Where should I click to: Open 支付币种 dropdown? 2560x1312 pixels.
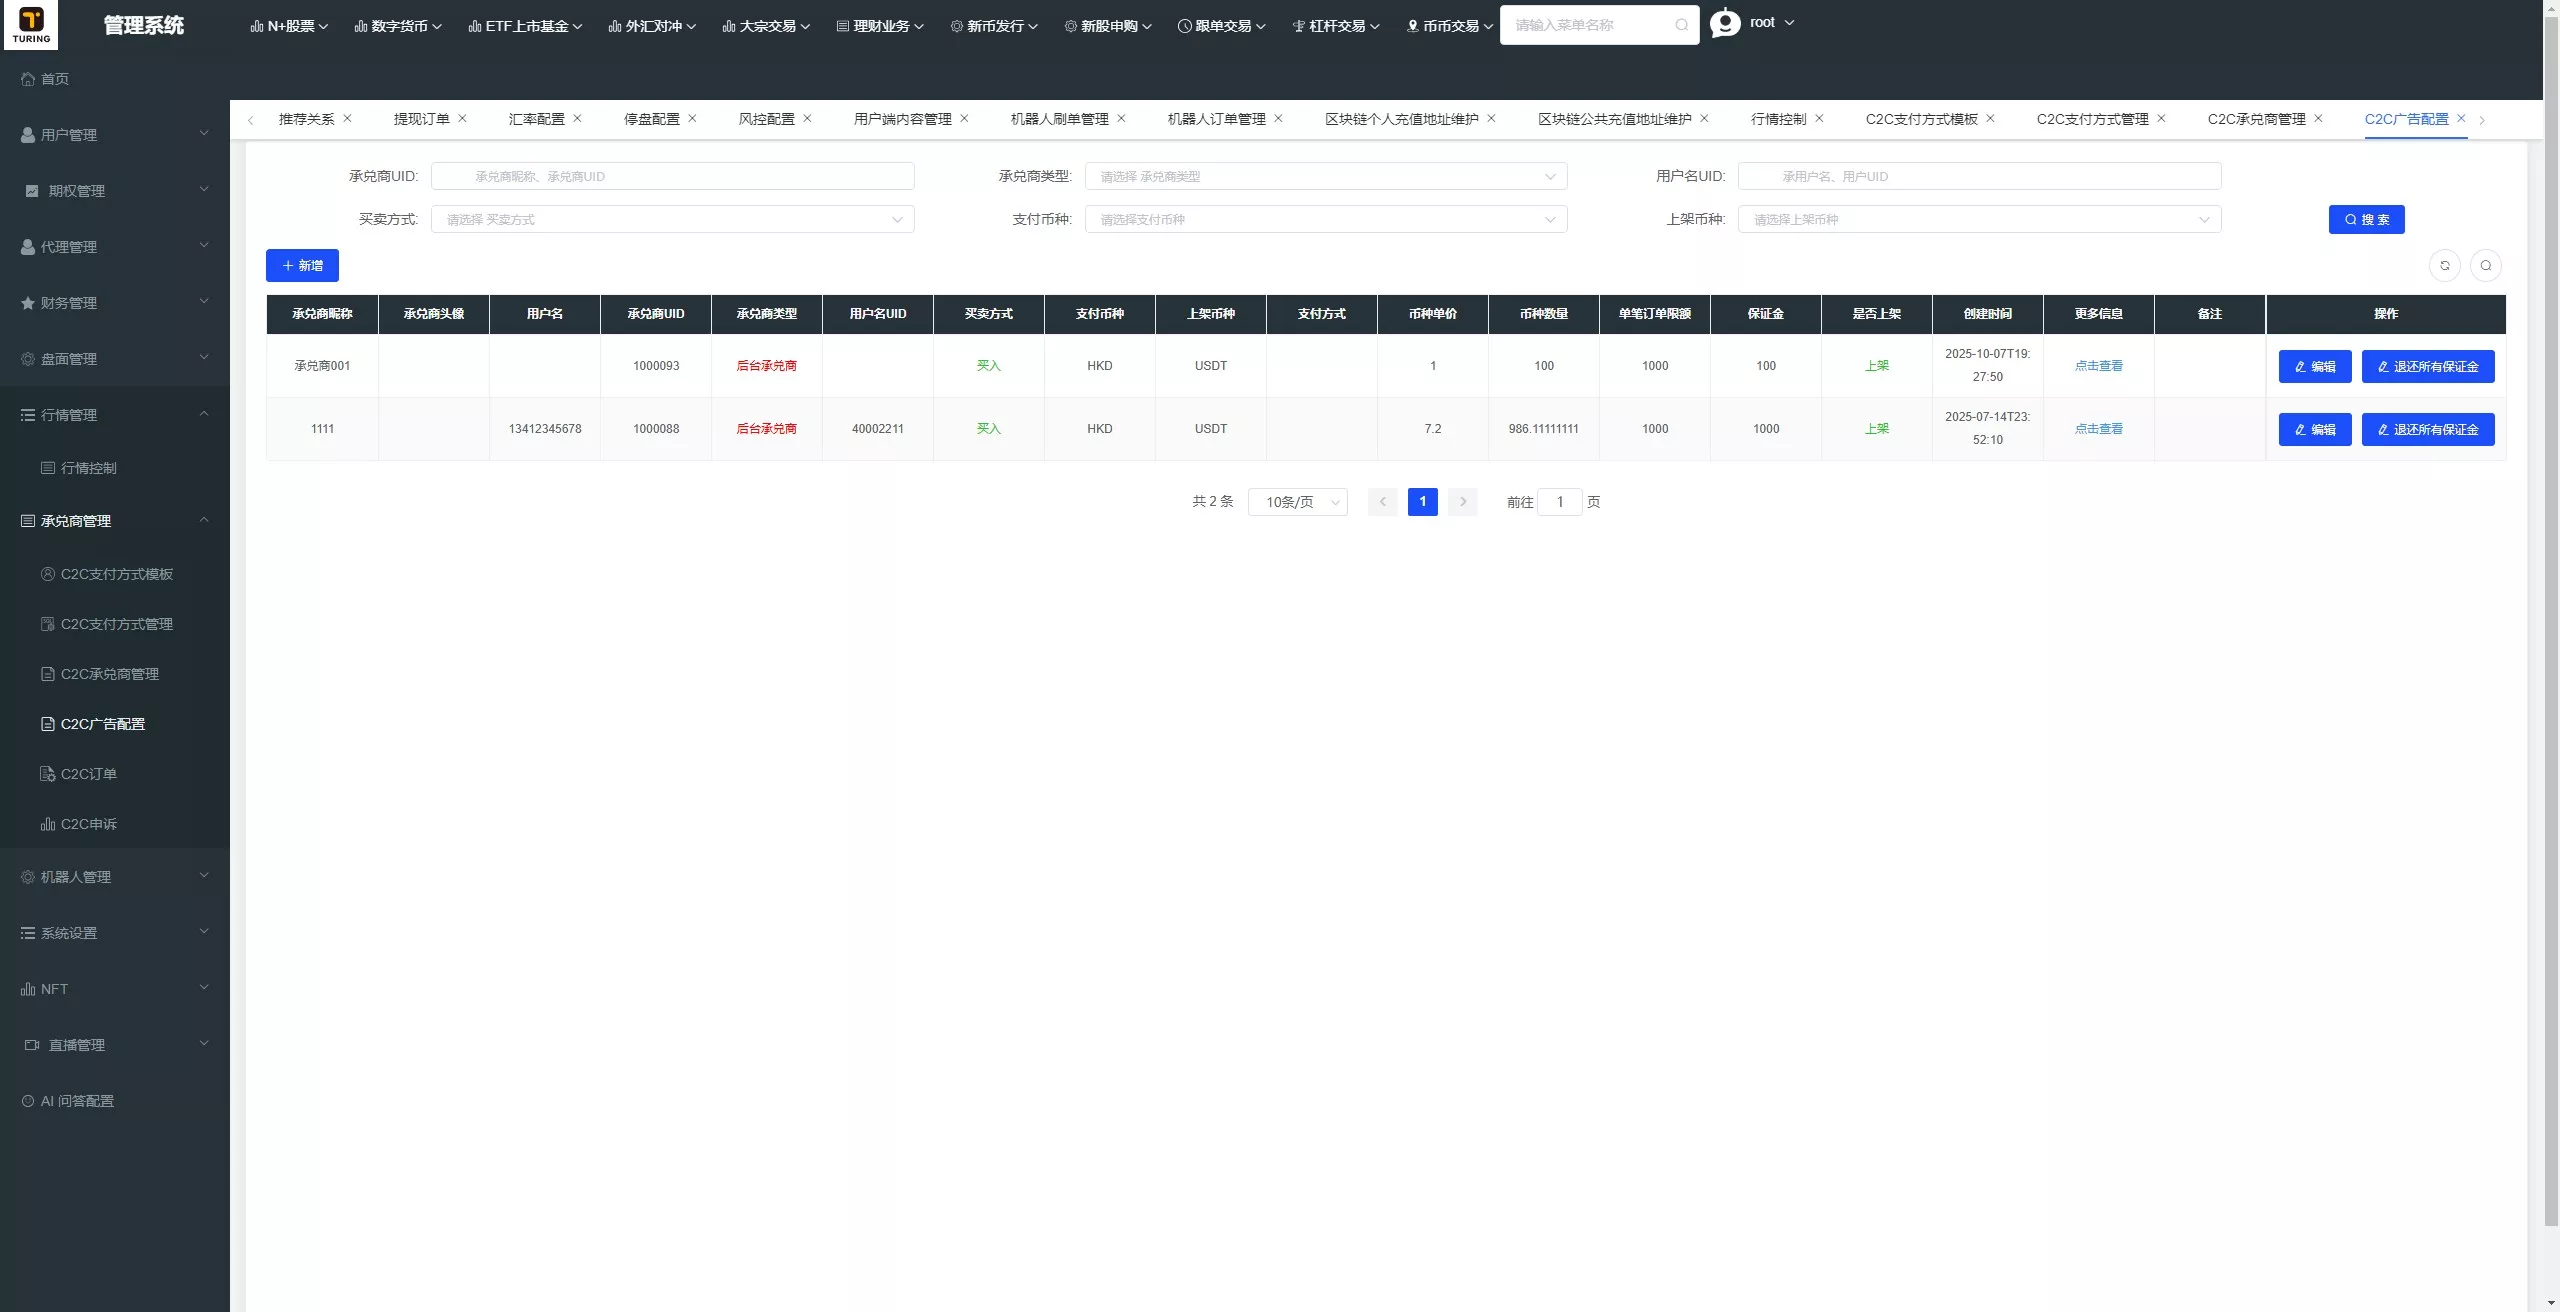(x=1326, y=219)
